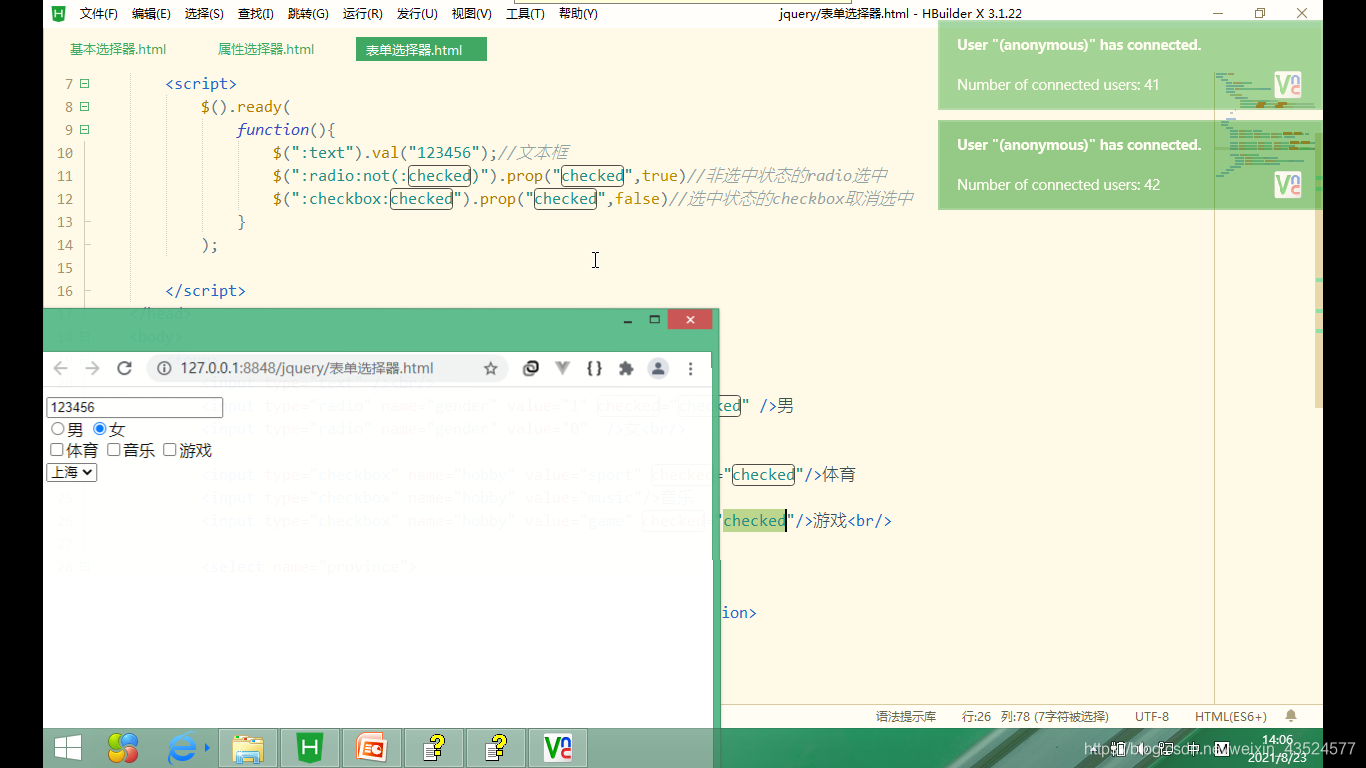This screenshot has height=768, width=1366.
Task: Open the overlapping-rings browser extension
Action: click(531, 368)
